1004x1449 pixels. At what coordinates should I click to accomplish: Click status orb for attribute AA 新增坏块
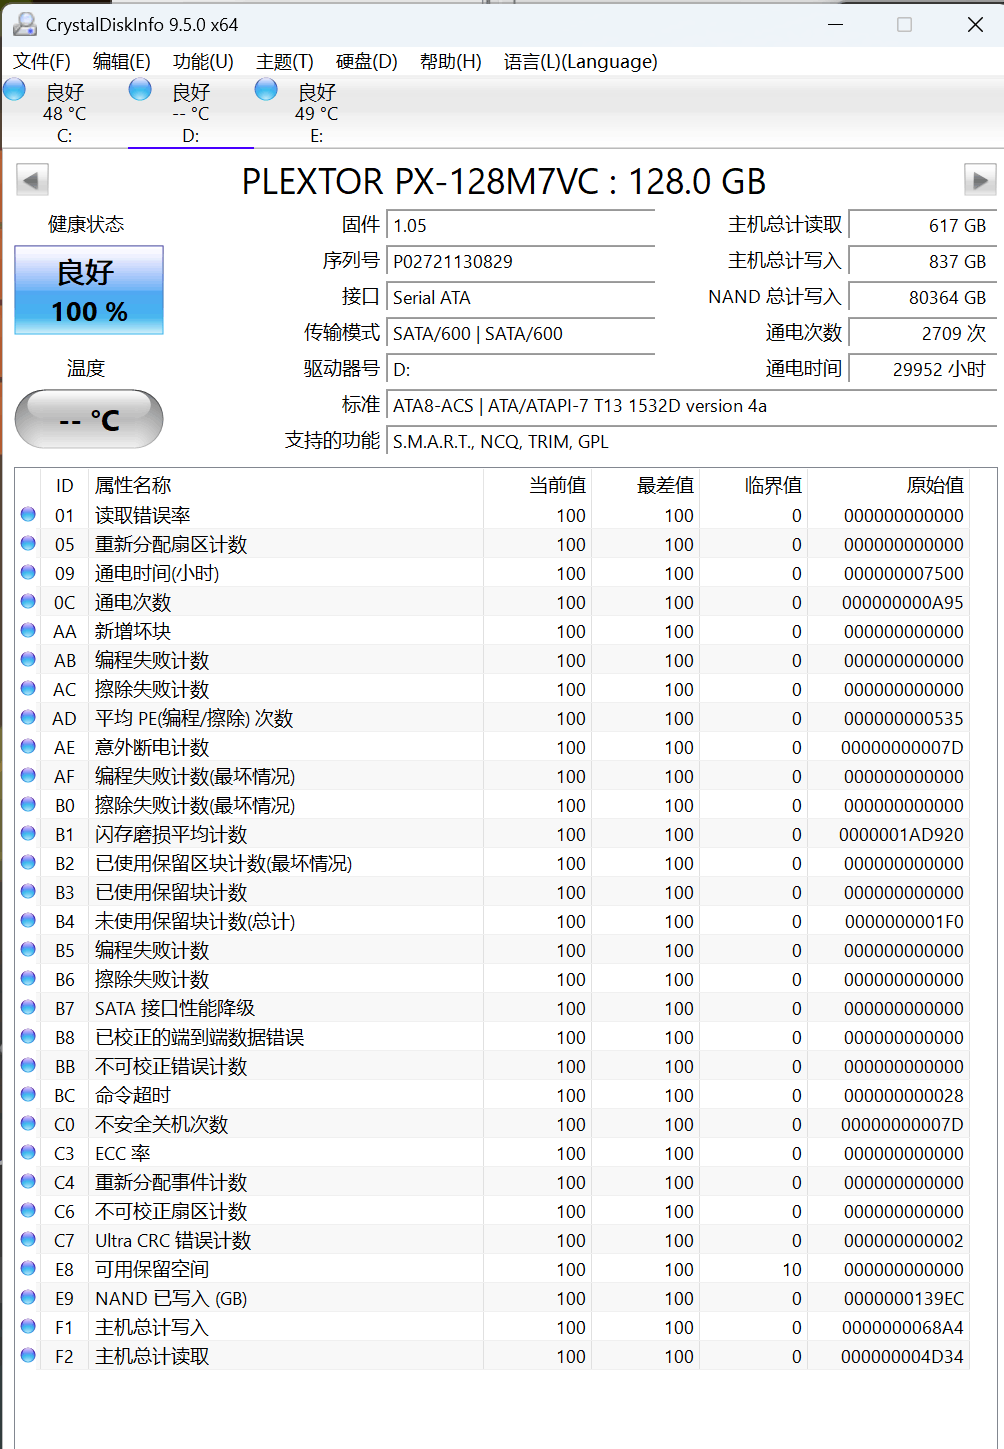28,630
